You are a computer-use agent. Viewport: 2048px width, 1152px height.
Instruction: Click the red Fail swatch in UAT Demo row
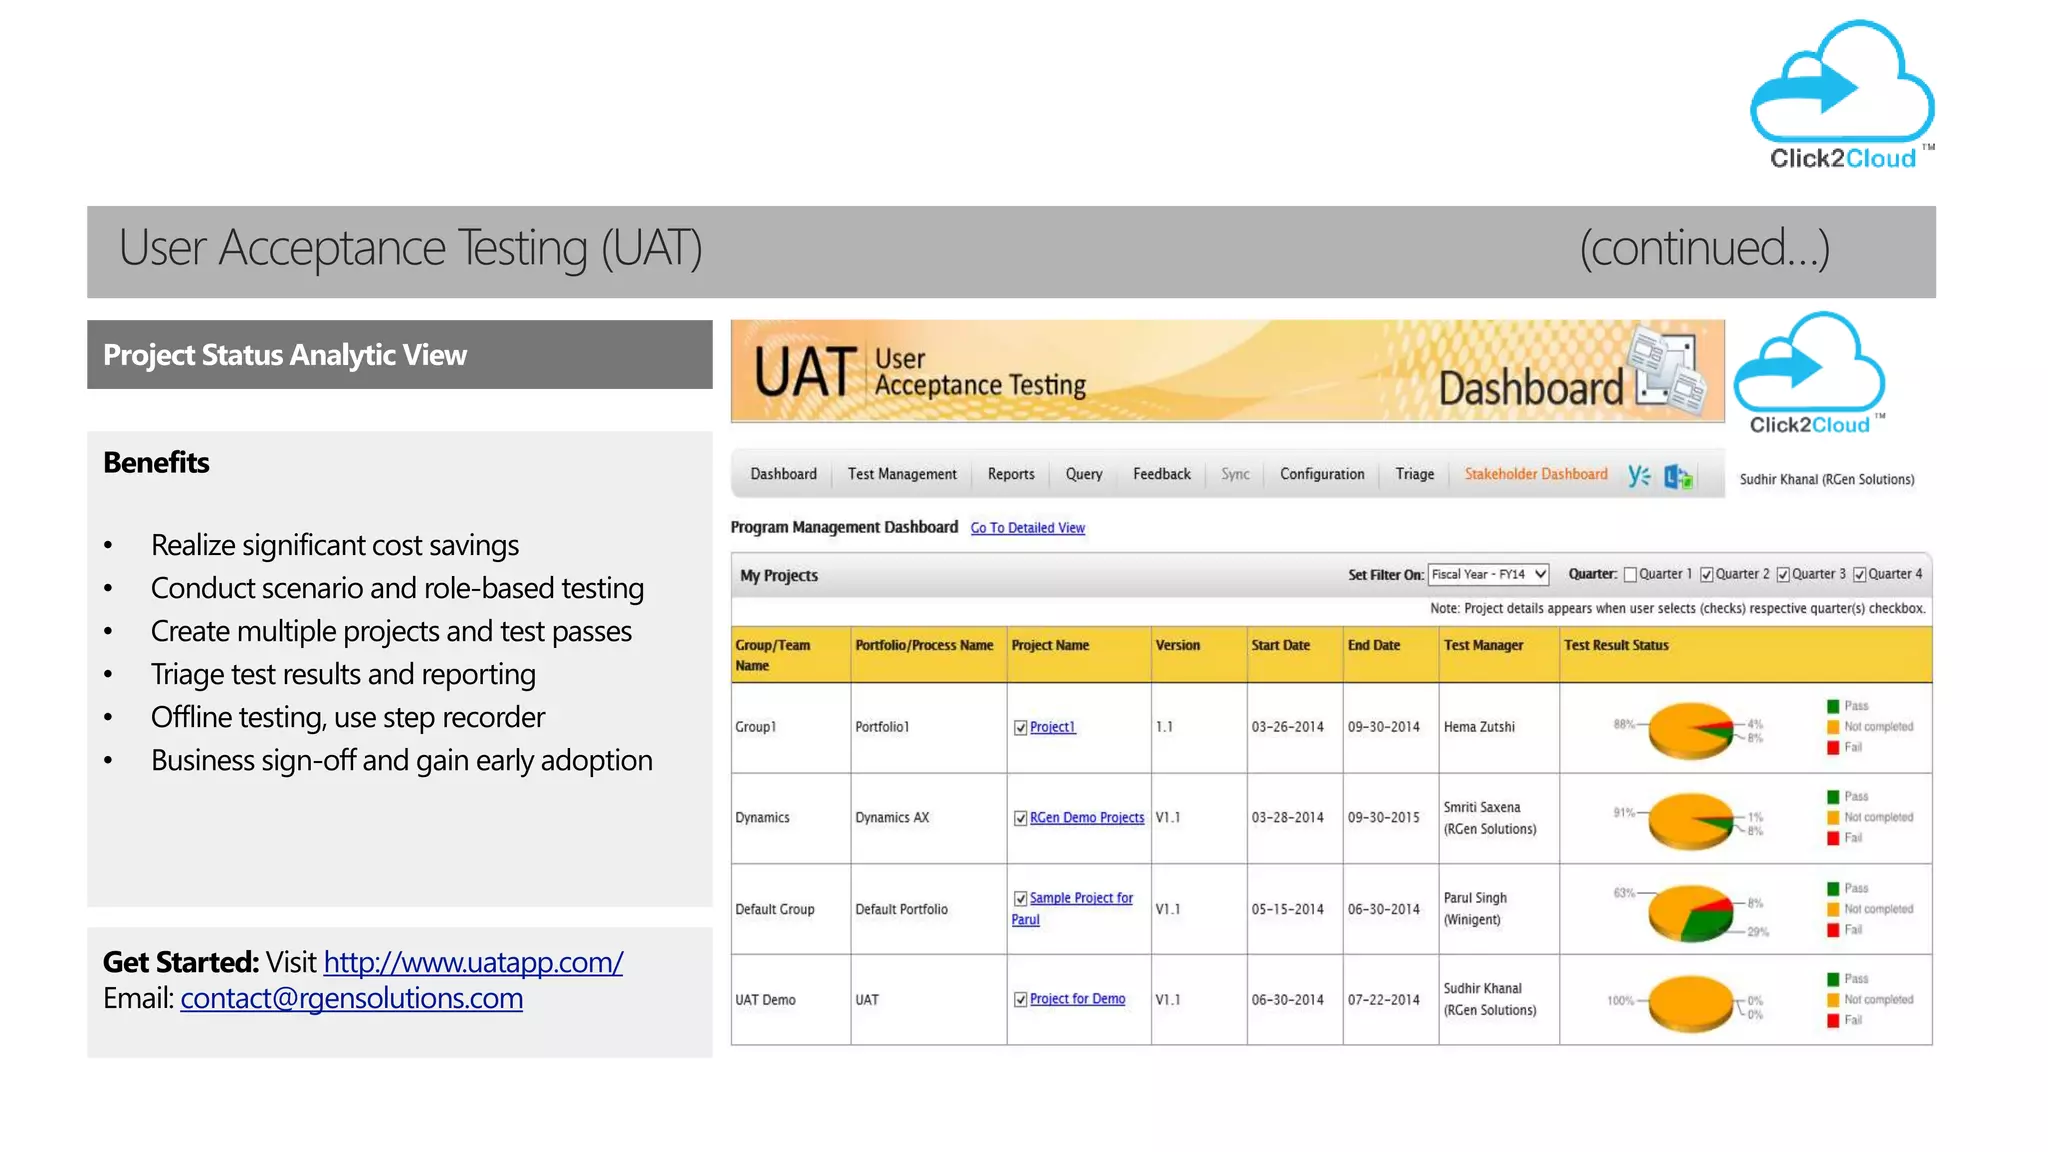click(1833, 1021)
